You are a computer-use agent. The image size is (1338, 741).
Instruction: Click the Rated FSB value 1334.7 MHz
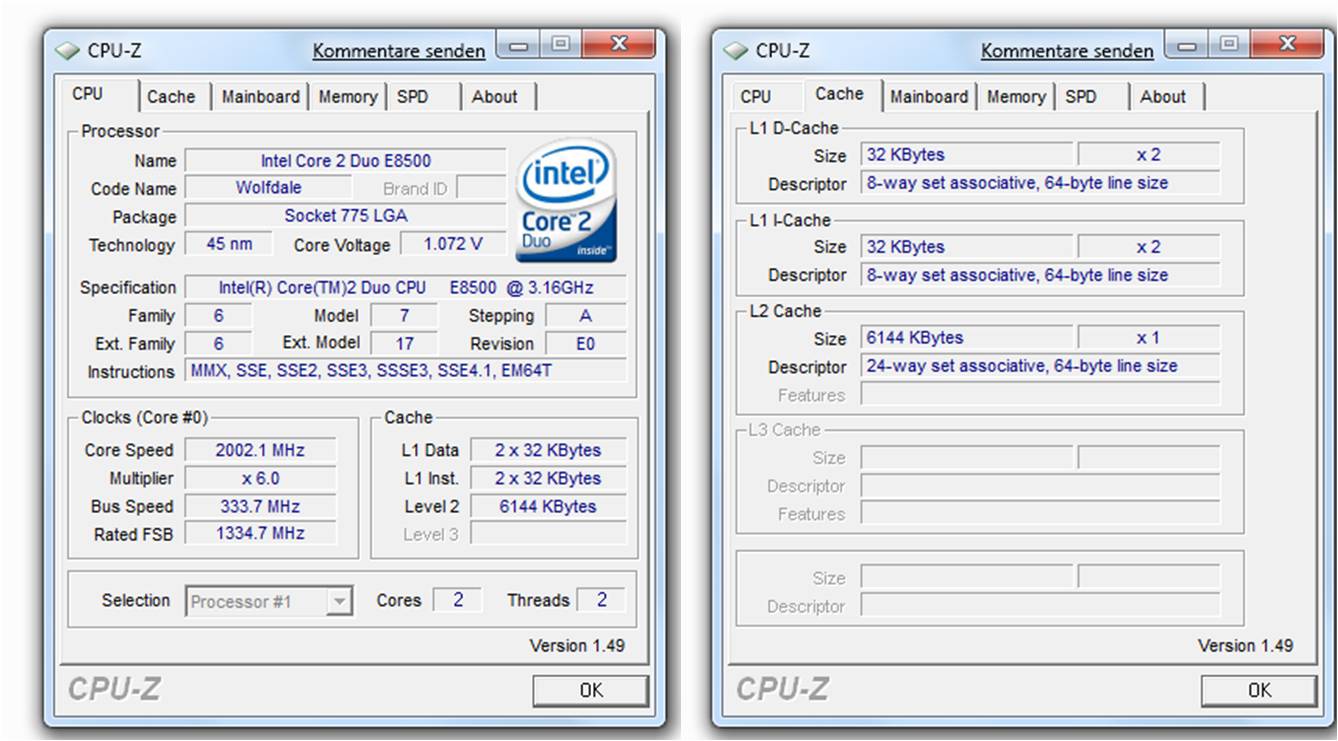(x=261, y=534)
